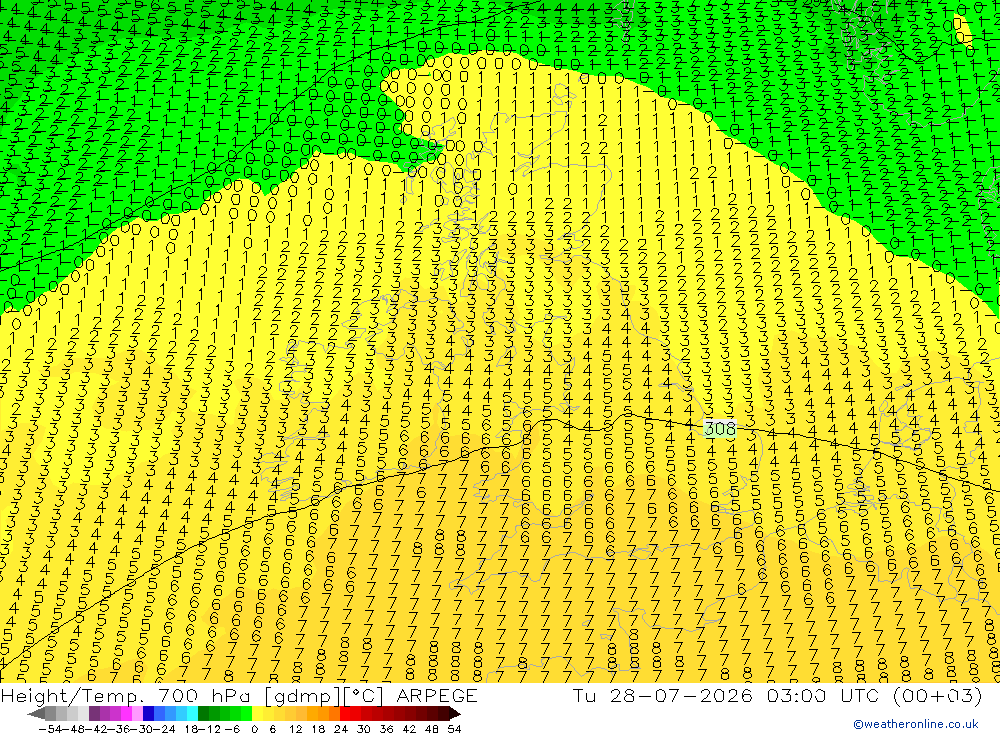Click the '54' legend scale value at the end
The width and height of the screenshot is (1000, 733).
(x=455, y=729)
